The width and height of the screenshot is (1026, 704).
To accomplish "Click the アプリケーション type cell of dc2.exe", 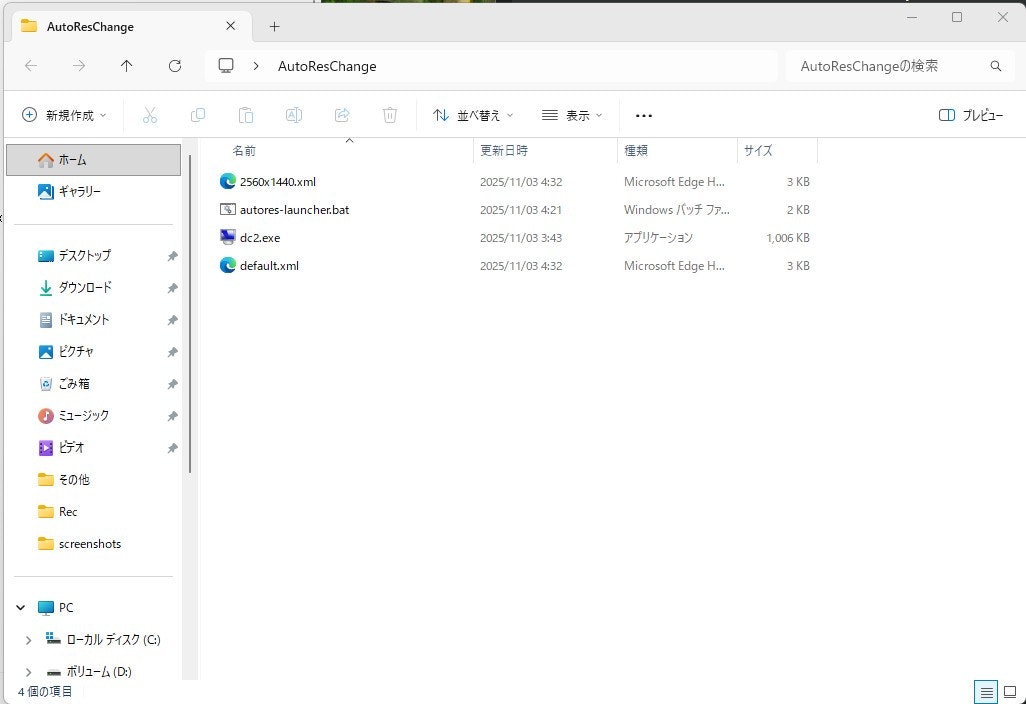I will coord(658,238).
